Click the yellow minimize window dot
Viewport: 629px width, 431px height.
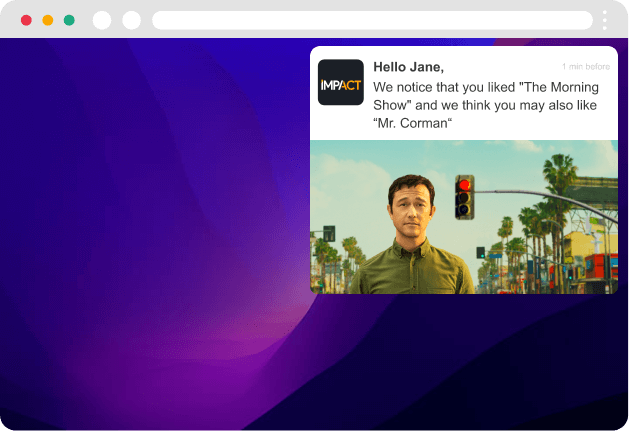pos(48,20)
